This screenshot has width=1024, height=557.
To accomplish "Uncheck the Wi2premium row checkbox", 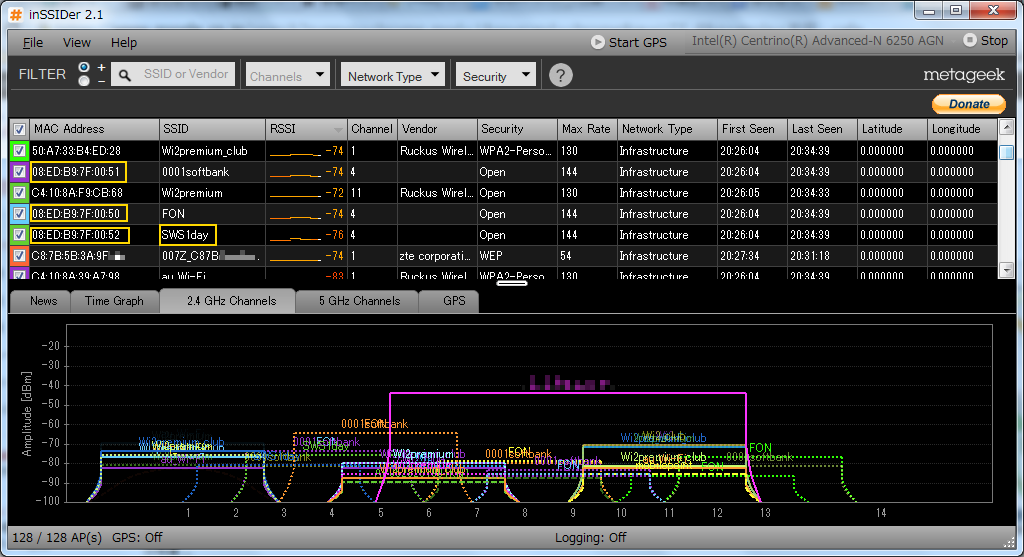I will 20,193.
